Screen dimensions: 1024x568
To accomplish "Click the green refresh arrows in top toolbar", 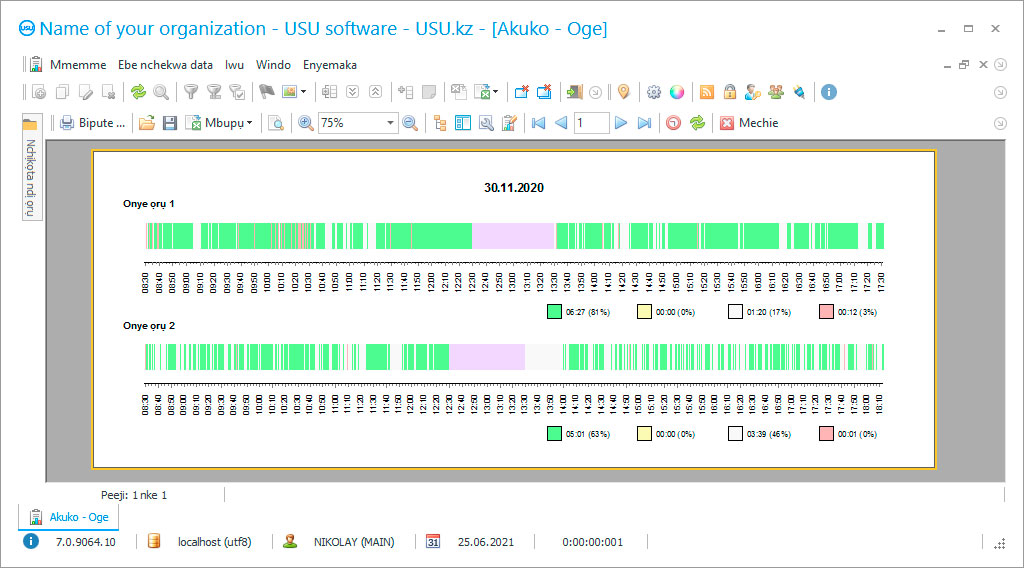I will point(138,92).
